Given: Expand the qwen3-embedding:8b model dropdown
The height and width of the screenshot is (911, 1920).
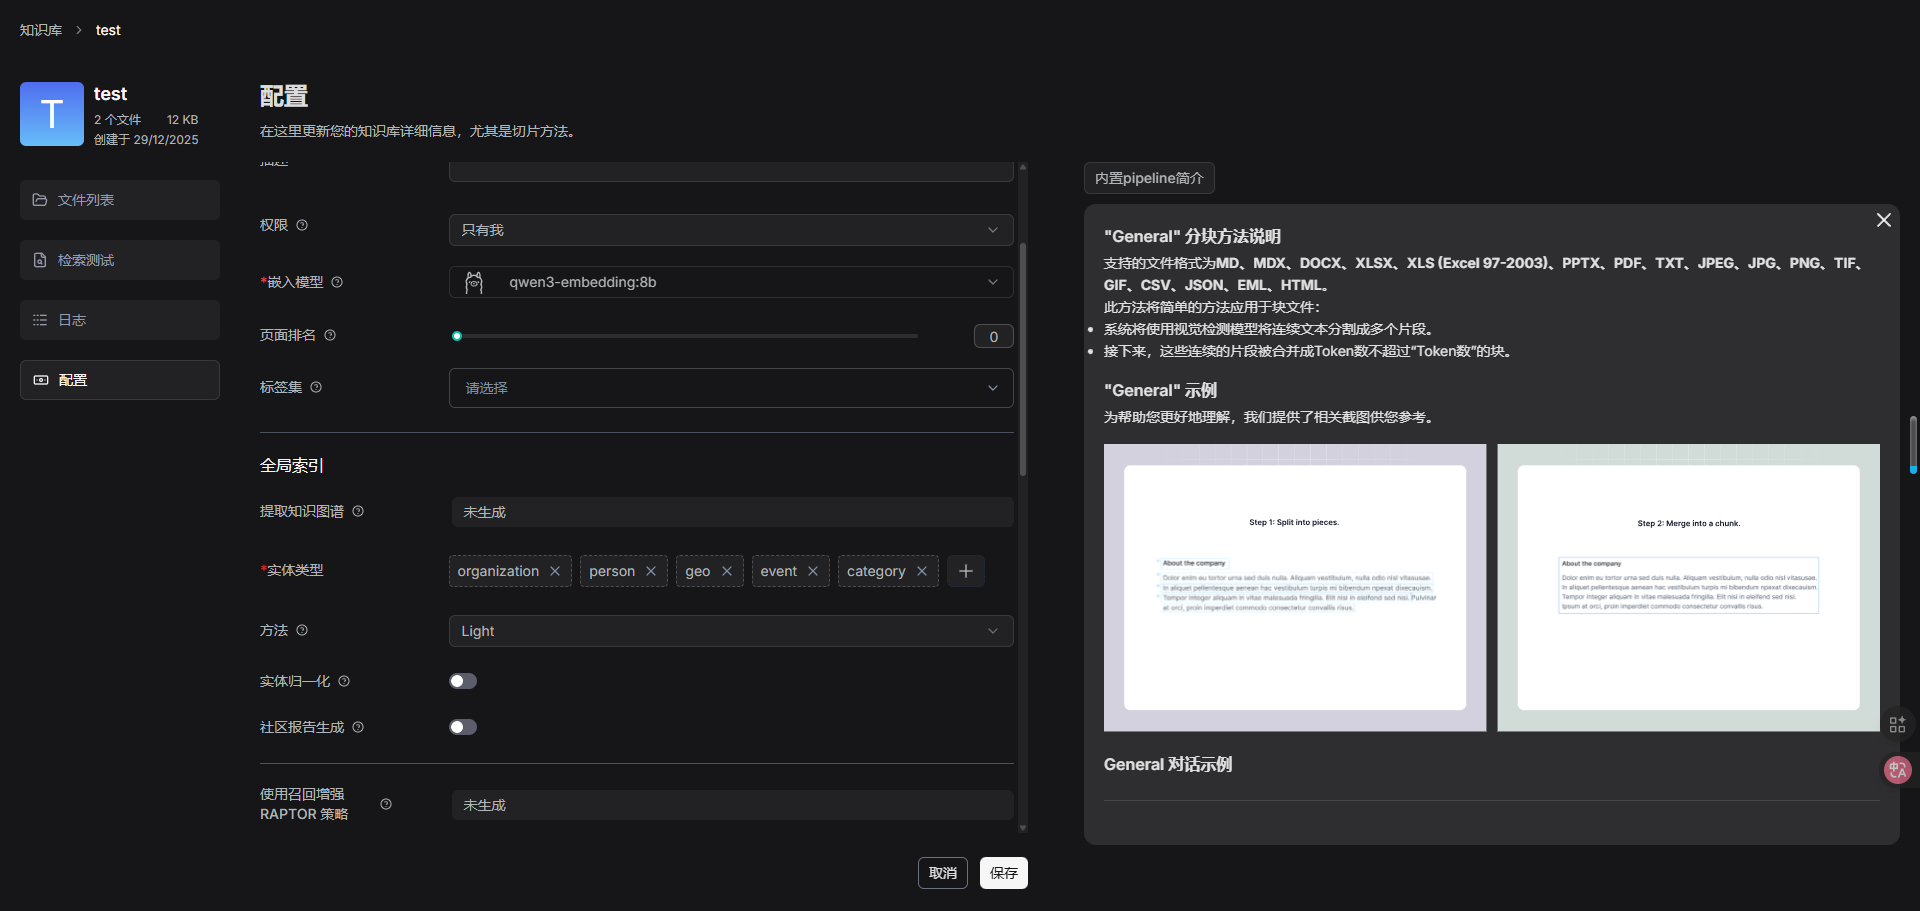Looking at the screenshot, I should pos(731,282).
